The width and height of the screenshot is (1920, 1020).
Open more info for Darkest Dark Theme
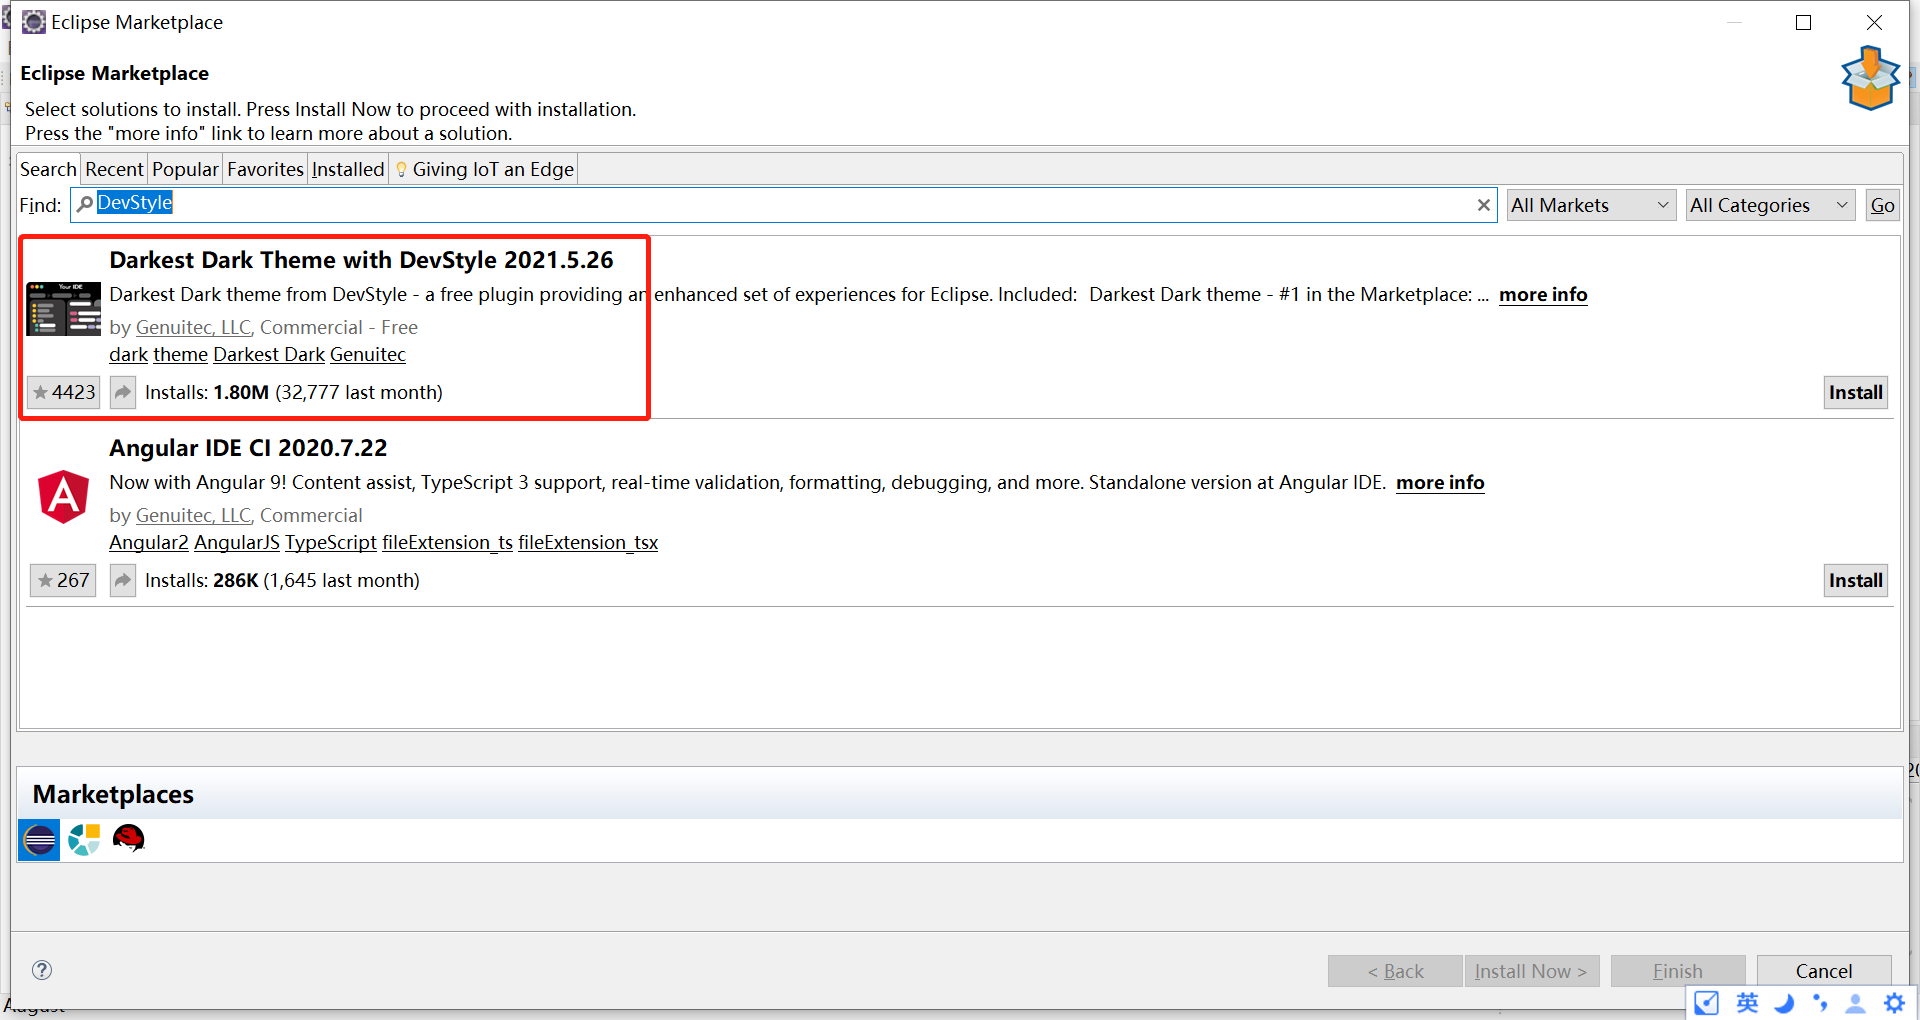point(1543,294)
